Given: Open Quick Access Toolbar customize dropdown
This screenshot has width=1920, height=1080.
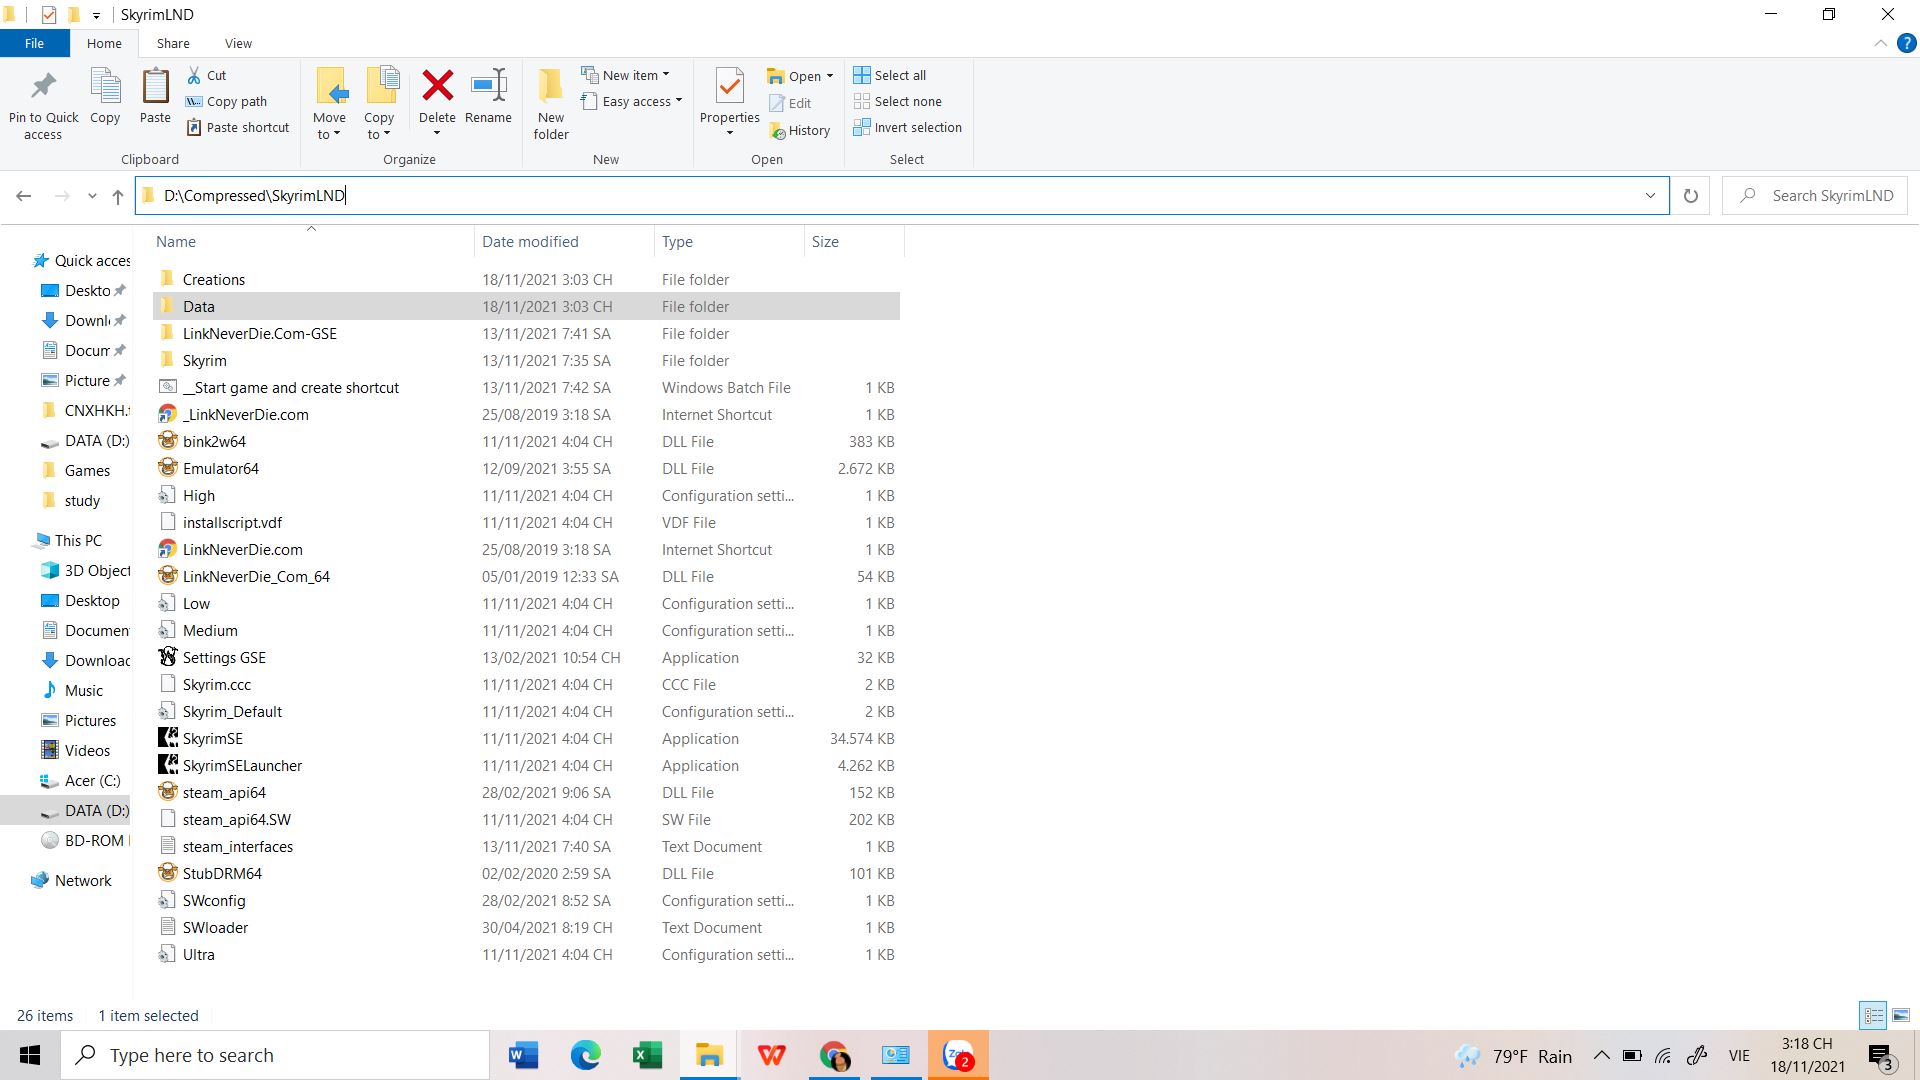Looking at the screenshot, I should coord(96,15).
